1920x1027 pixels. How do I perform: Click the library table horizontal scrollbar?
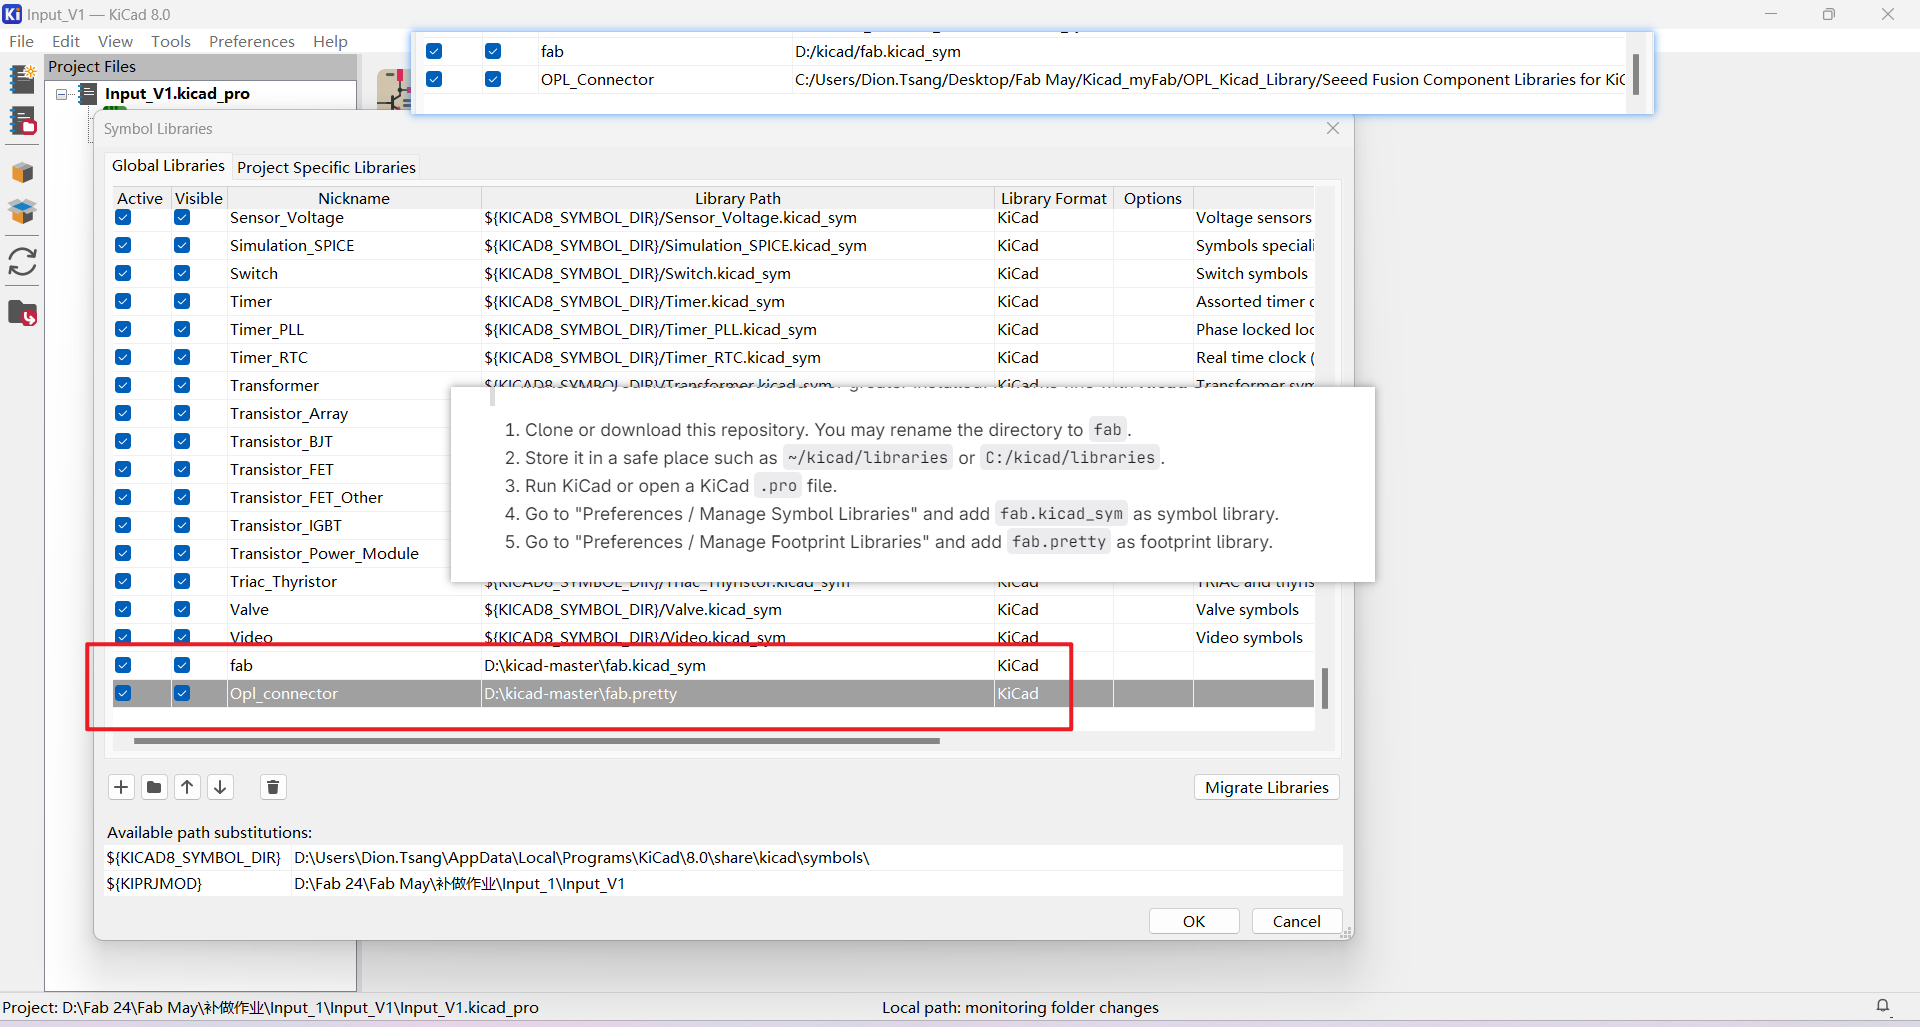tap(537, 741)
